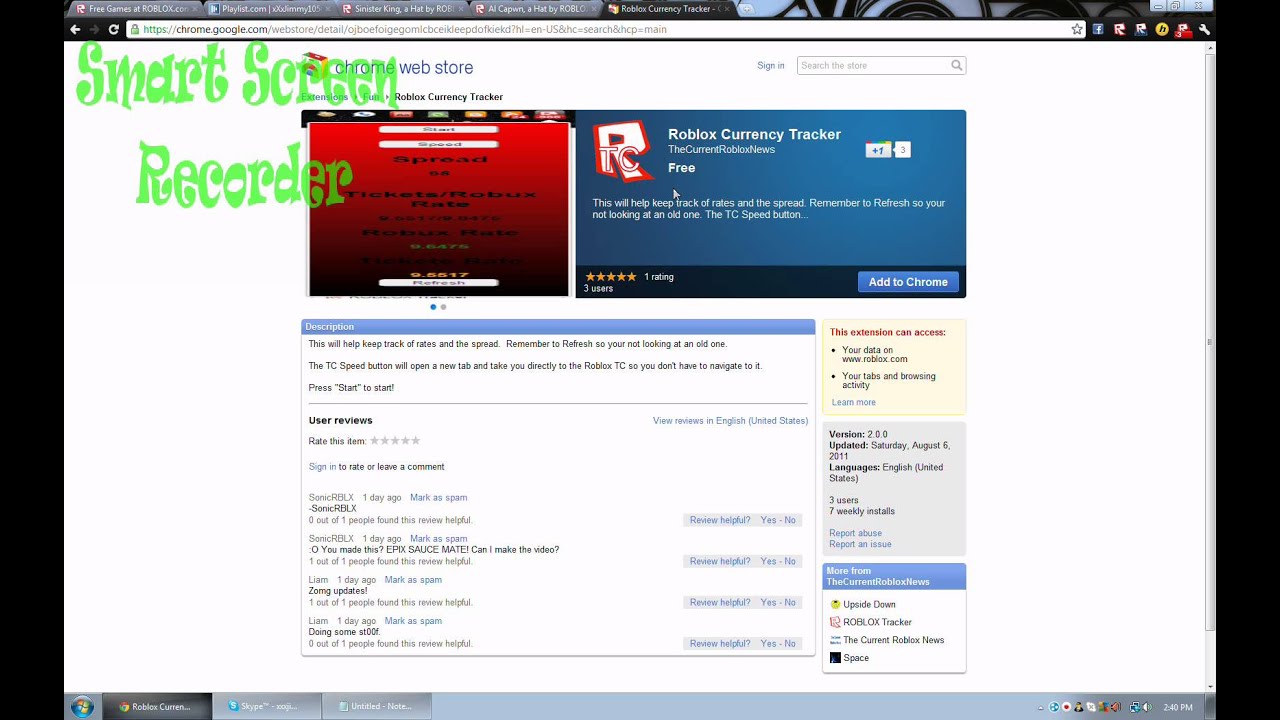
Task: Click the extension screenshot thumbnail
Action: coord(438,204)
